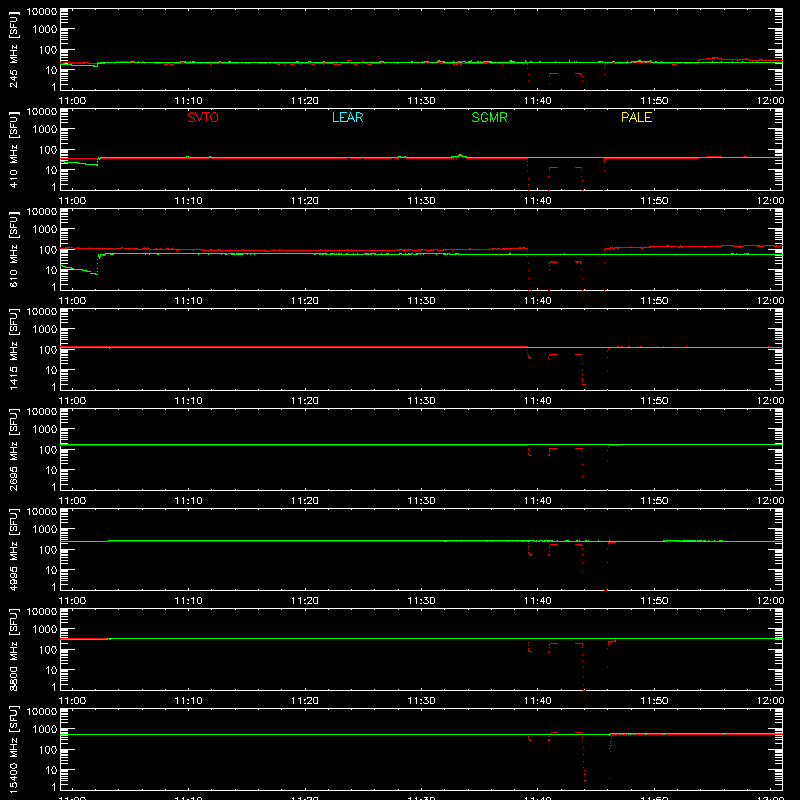Click the cyan LEAR station legend label
The image size is (800, 800).
point(347,117)
